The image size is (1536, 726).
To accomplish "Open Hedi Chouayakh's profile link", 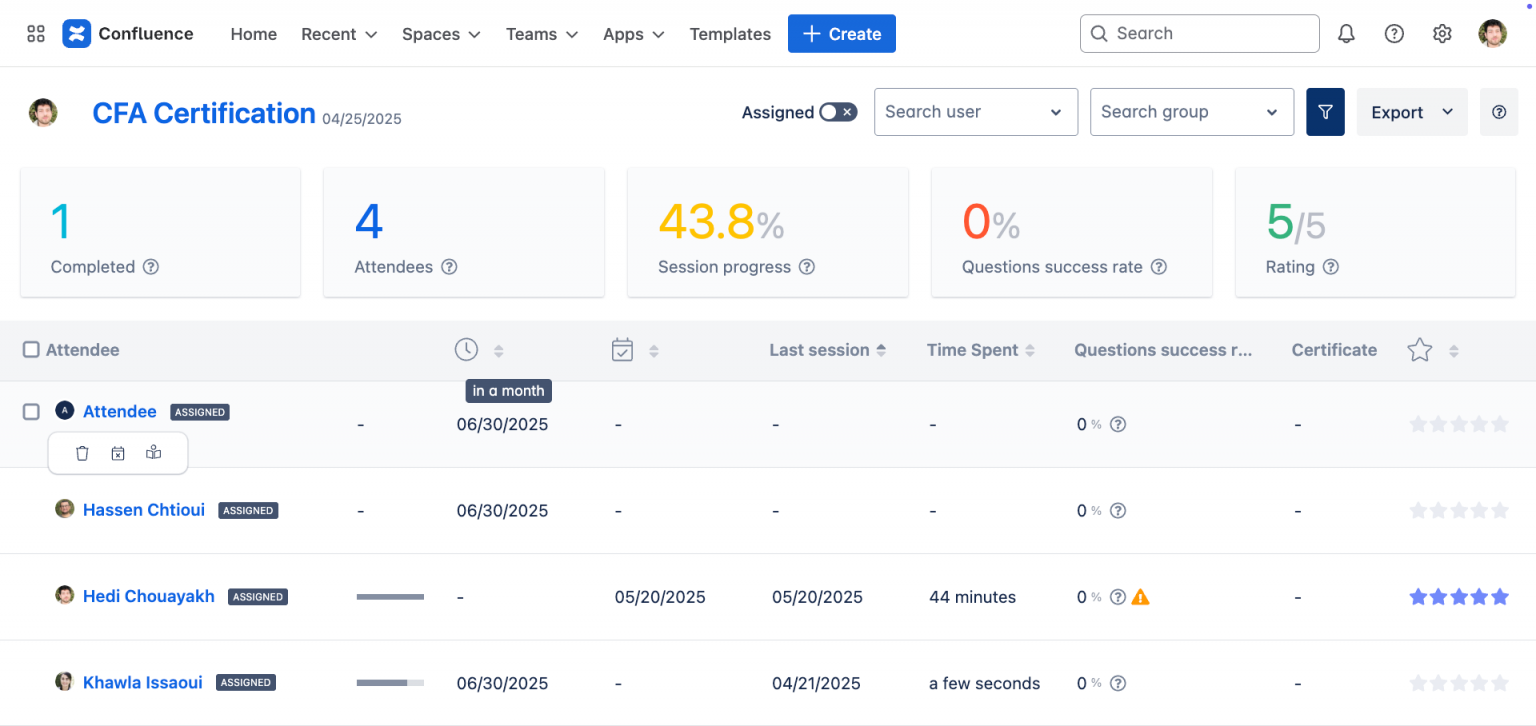I will pyautogui.click(x=148, y=596).
